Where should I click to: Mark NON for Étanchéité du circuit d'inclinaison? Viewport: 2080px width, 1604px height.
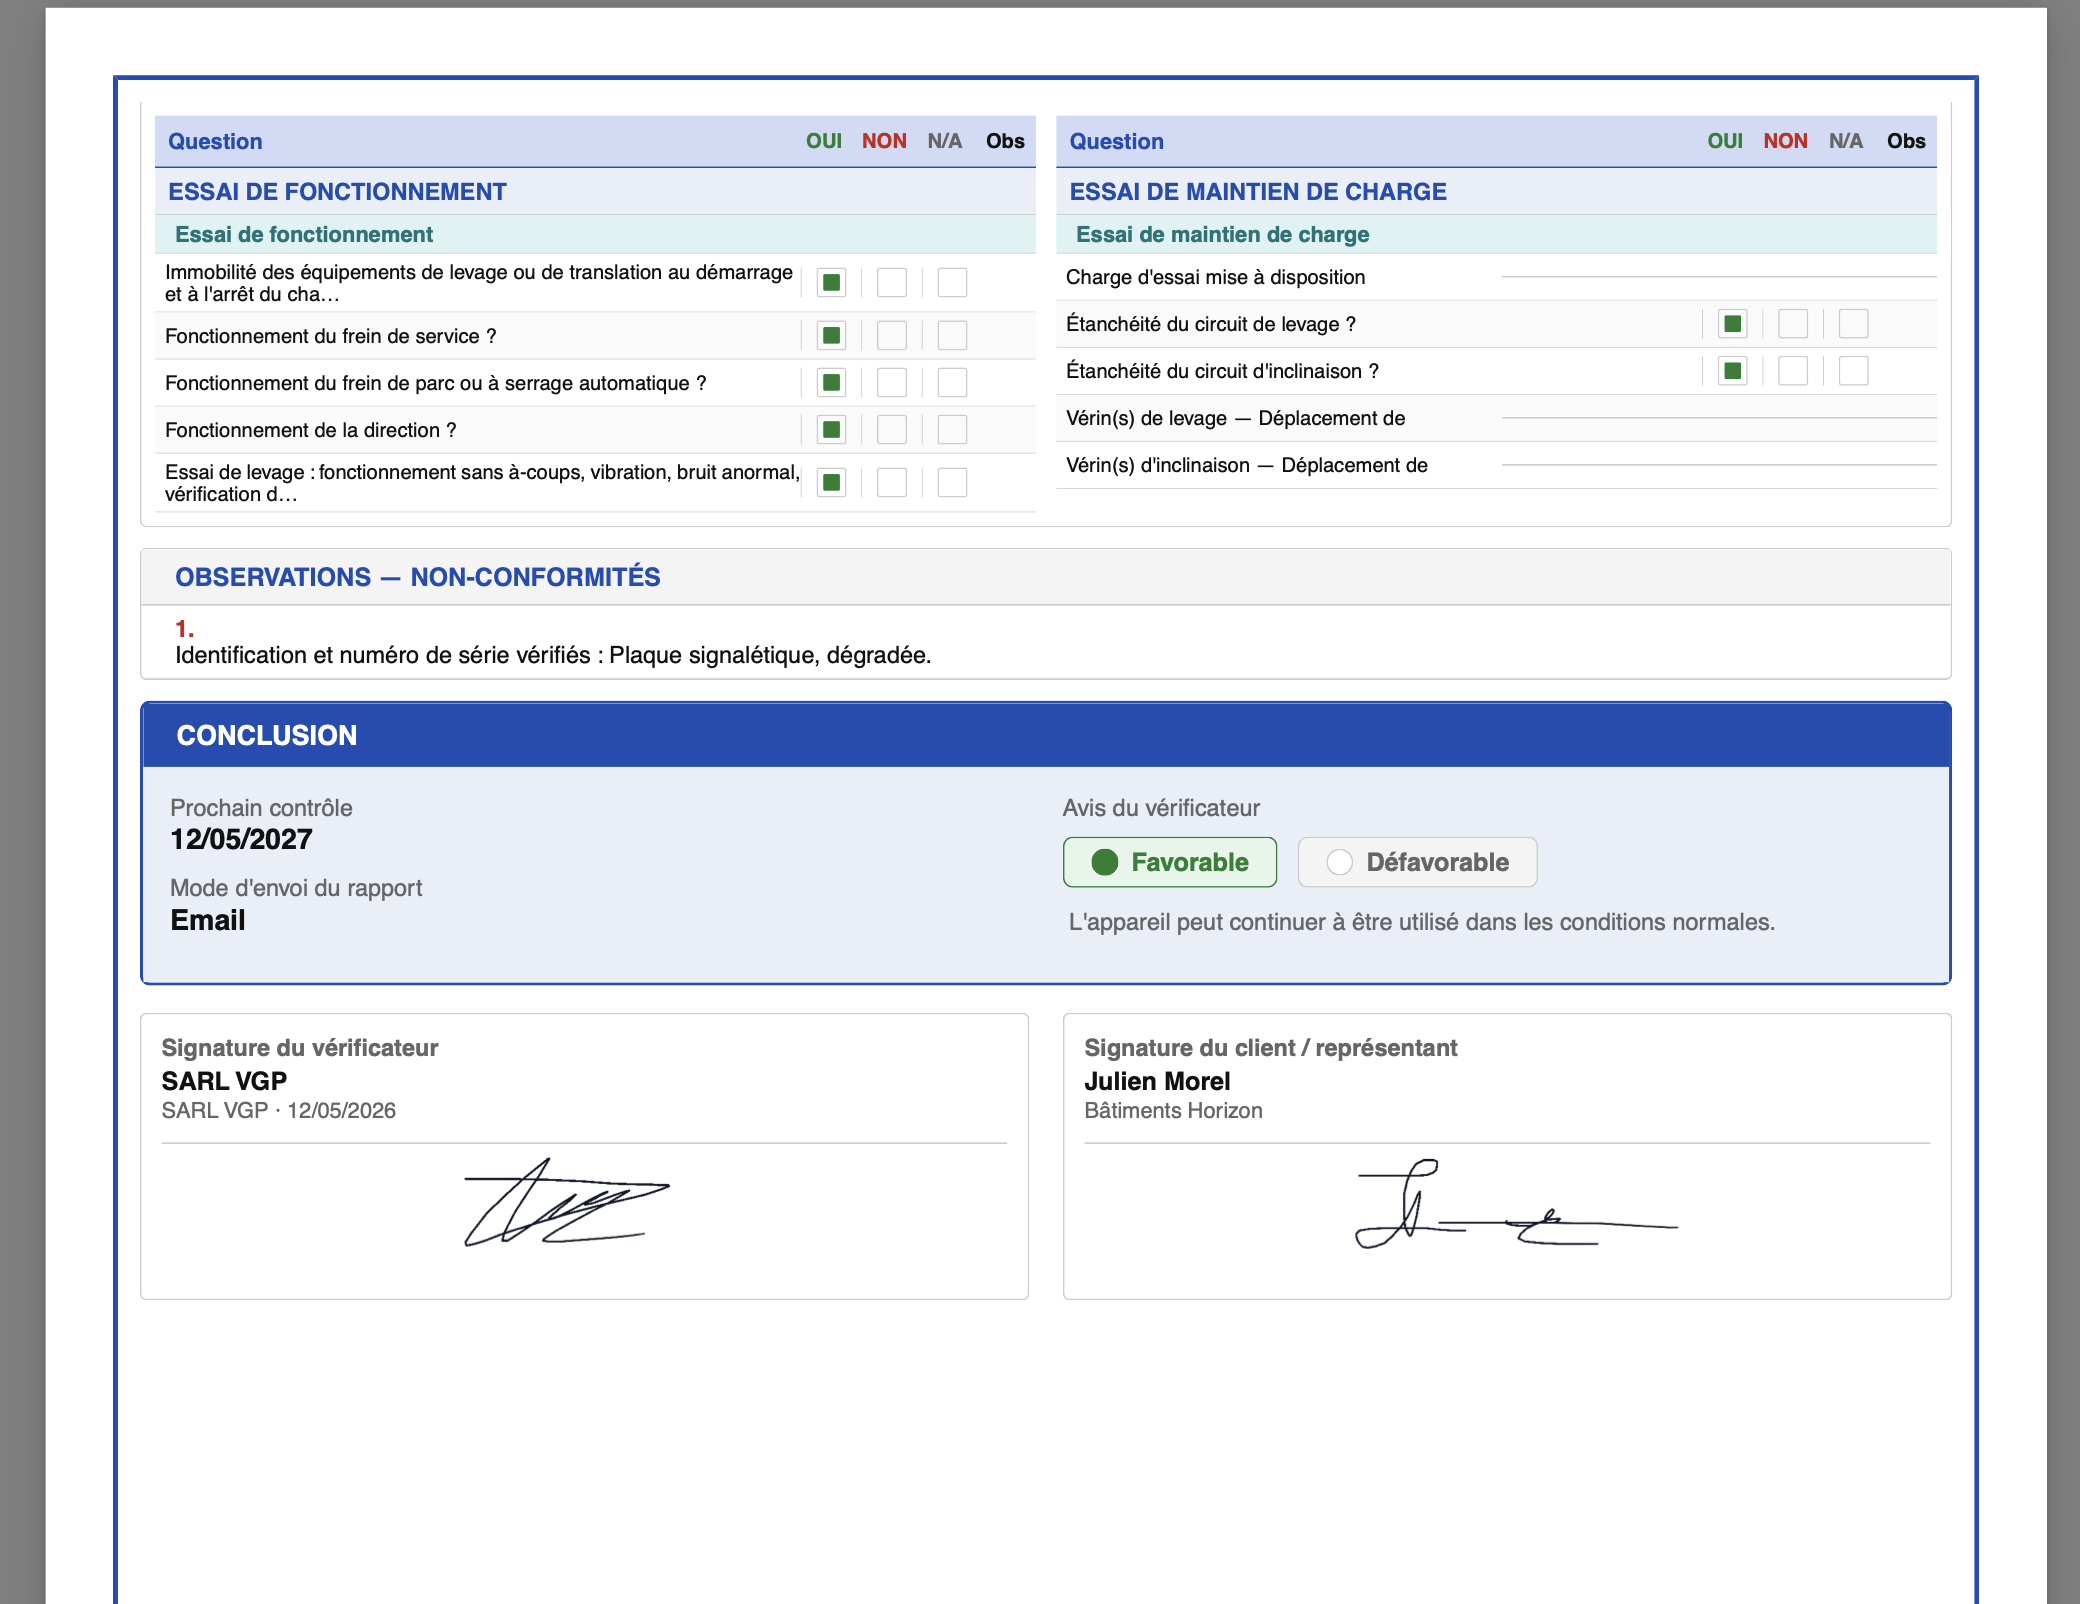[1793, 371]
